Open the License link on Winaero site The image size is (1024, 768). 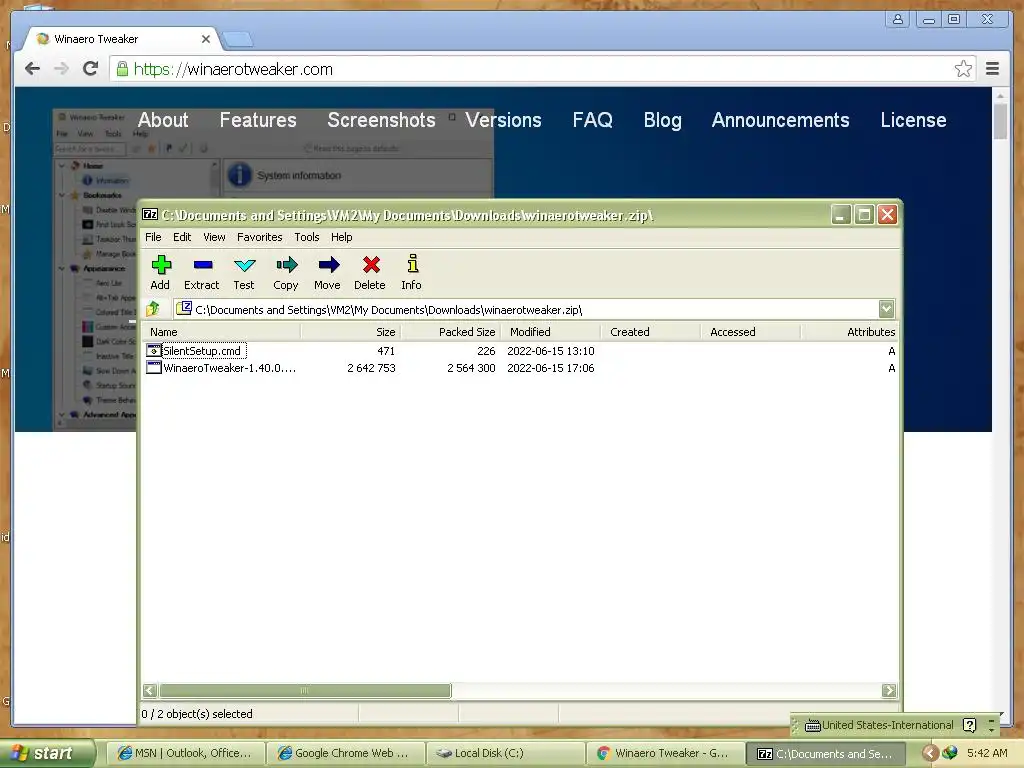point(913,120)
